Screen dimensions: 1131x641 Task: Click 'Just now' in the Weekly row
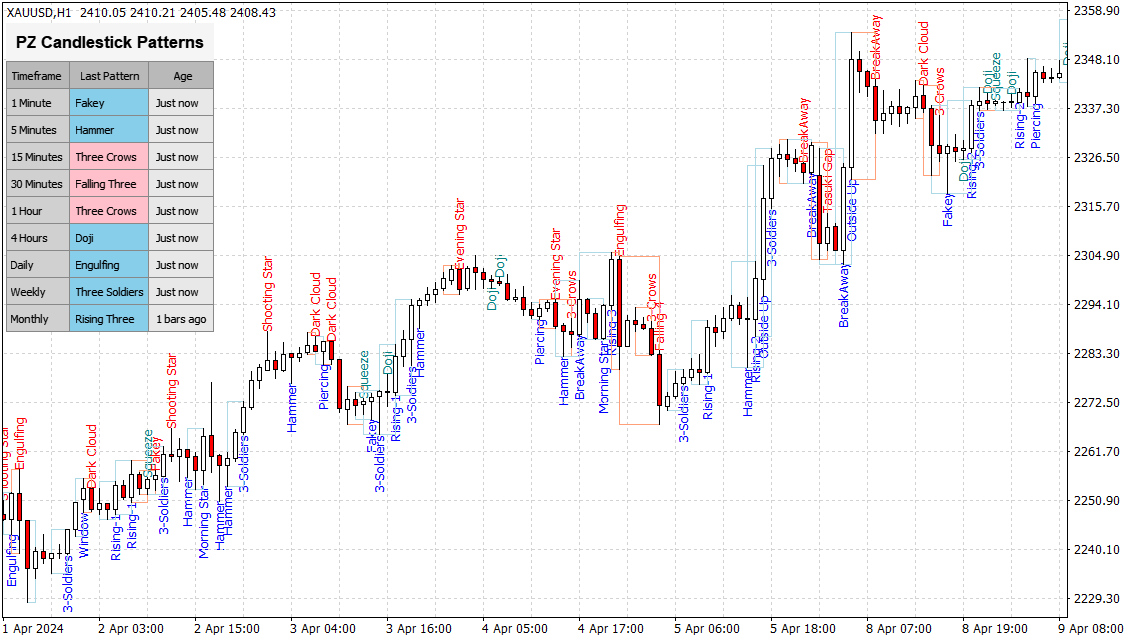181,292
